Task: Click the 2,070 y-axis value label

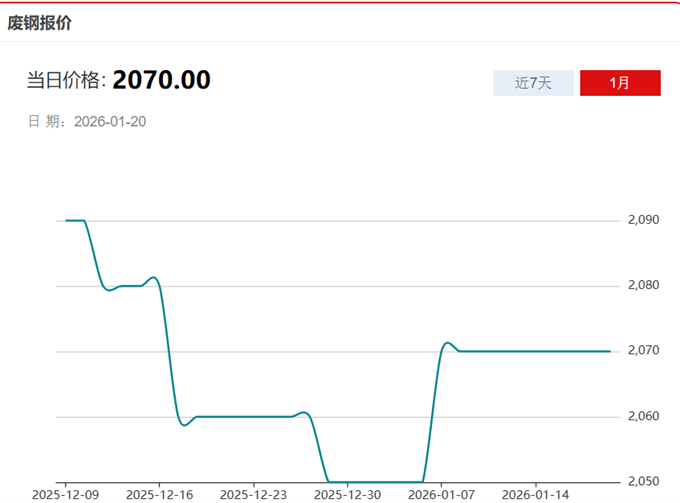Action: (641, 351)
